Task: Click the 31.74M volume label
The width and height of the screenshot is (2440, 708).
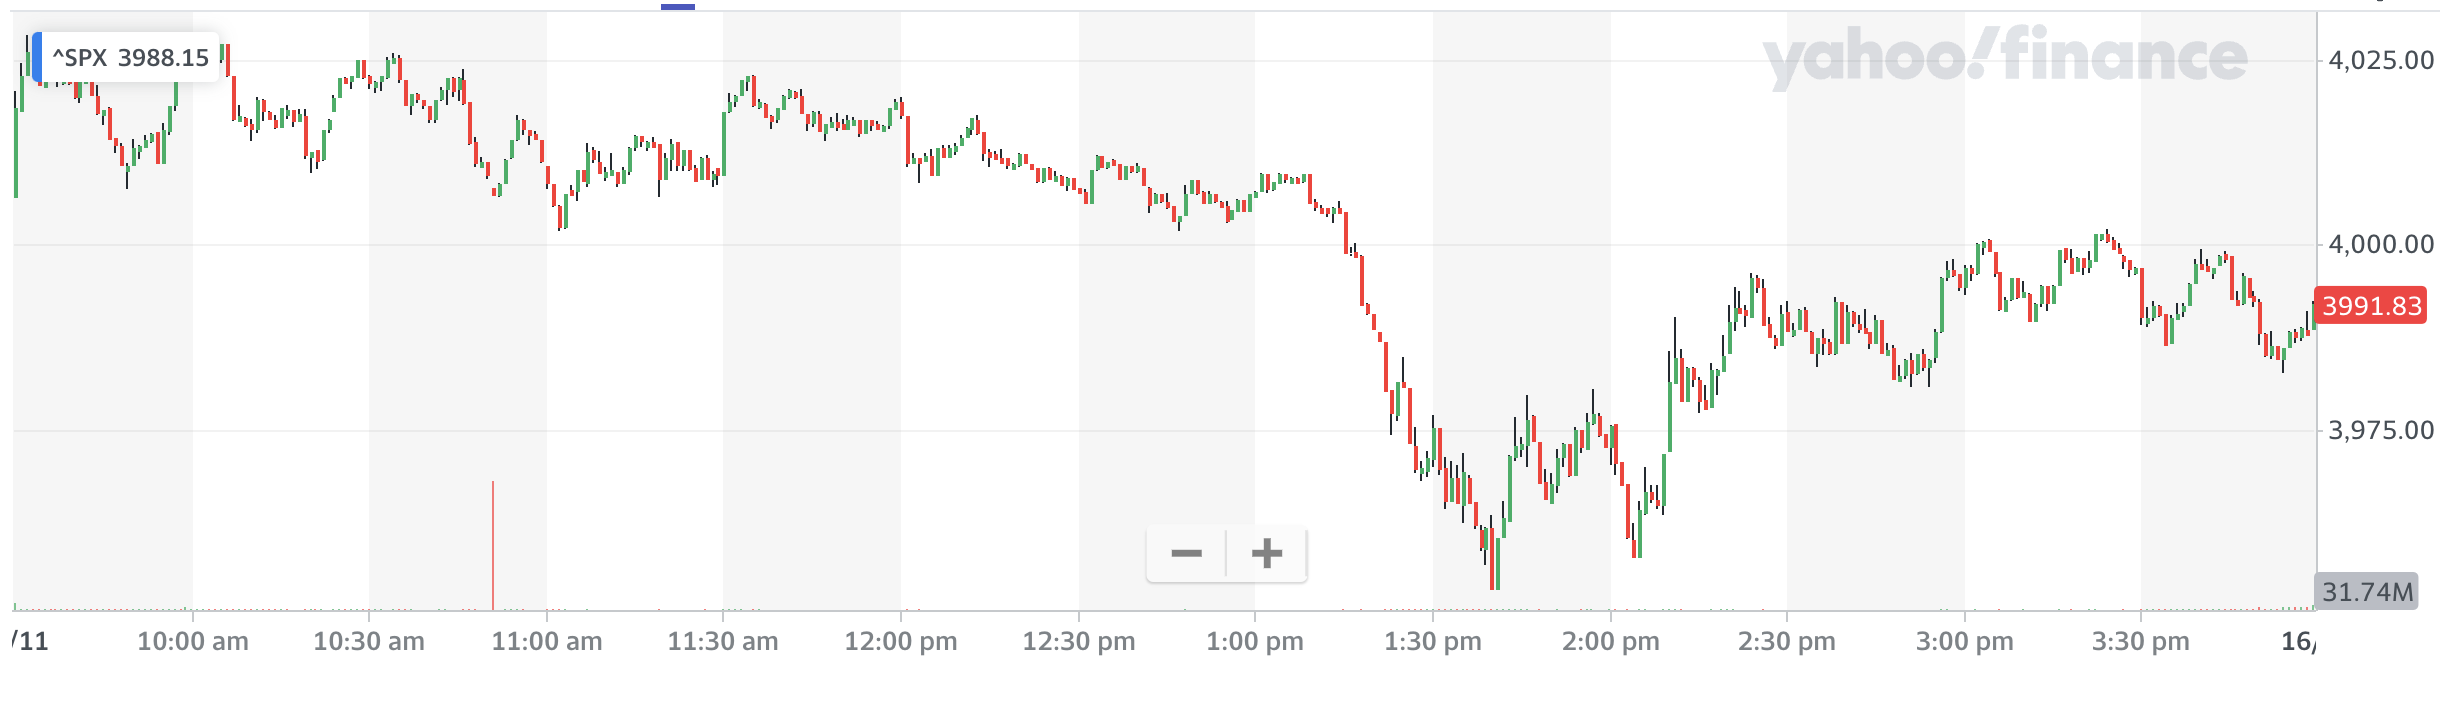Action: [x=2367, y=592]
